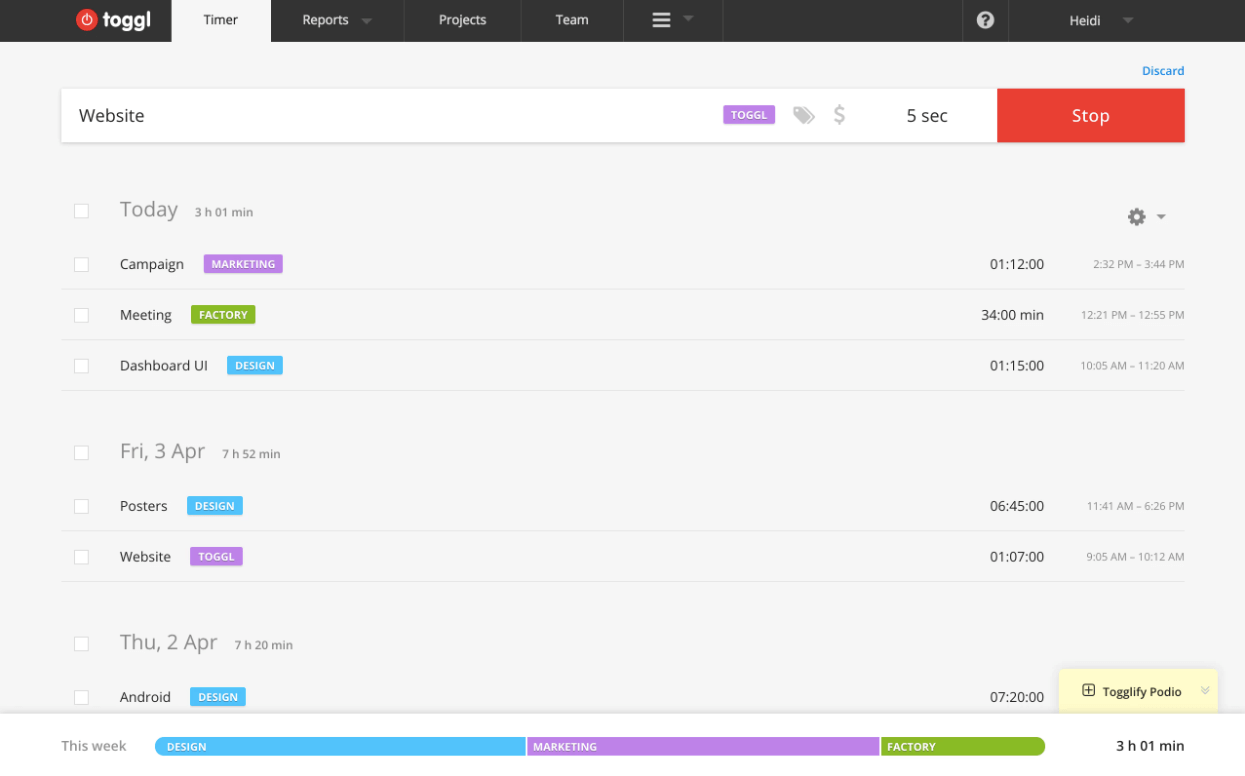This screenshot has height=776, width=1245.
Task: Click the DESIGN segment of weekly bar
Action: pos(340,746)
